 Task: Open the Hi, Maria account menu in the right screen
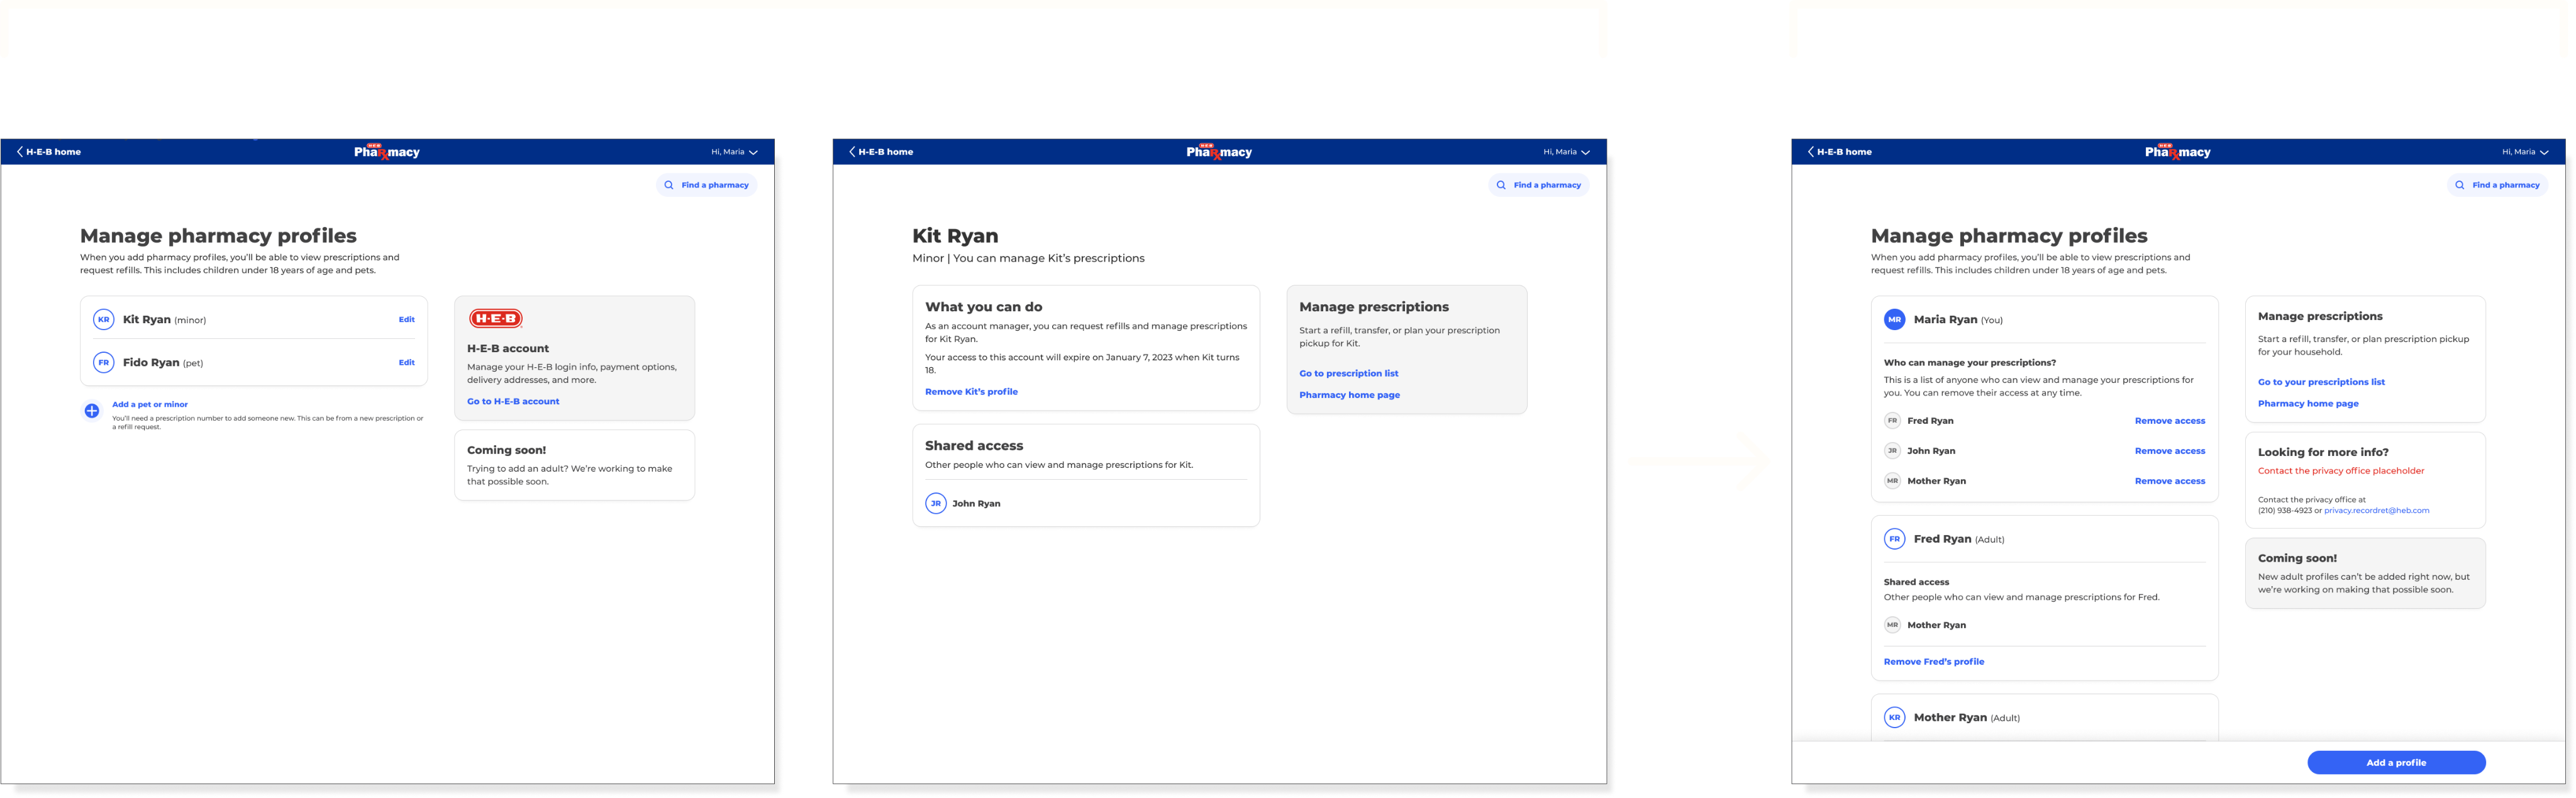tap(2525, 152)
